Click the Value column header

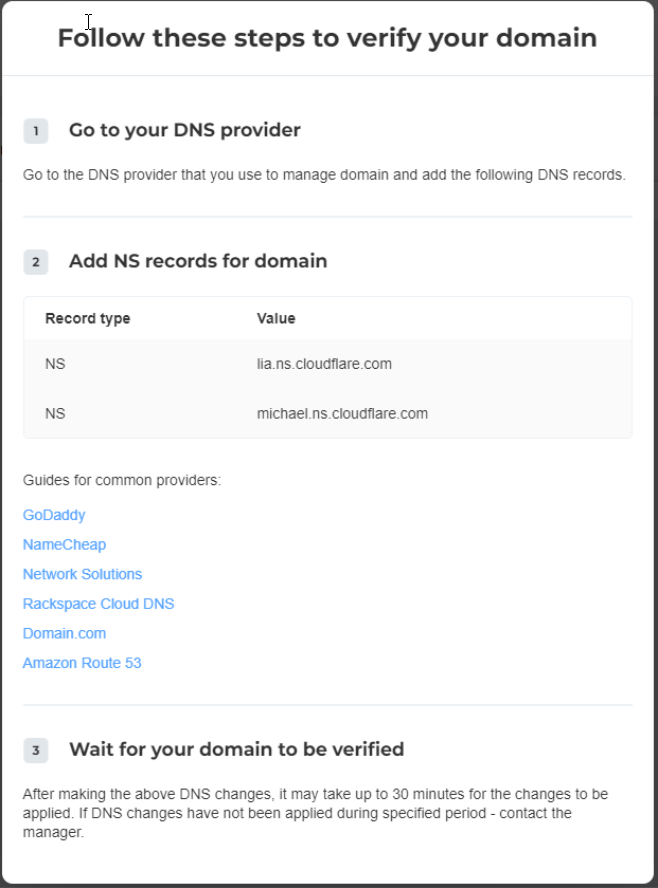coord(276,319)
